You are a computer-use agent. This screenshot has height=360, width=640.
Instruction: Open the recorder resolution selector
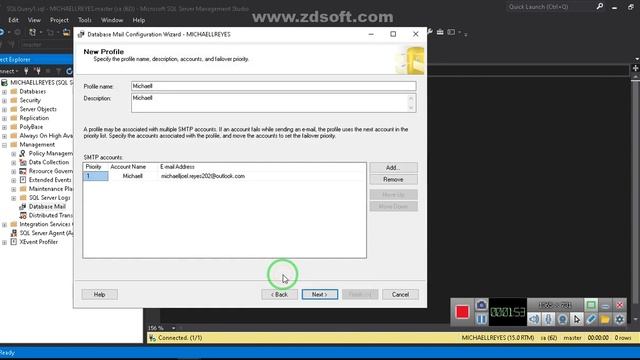[555, 305]
